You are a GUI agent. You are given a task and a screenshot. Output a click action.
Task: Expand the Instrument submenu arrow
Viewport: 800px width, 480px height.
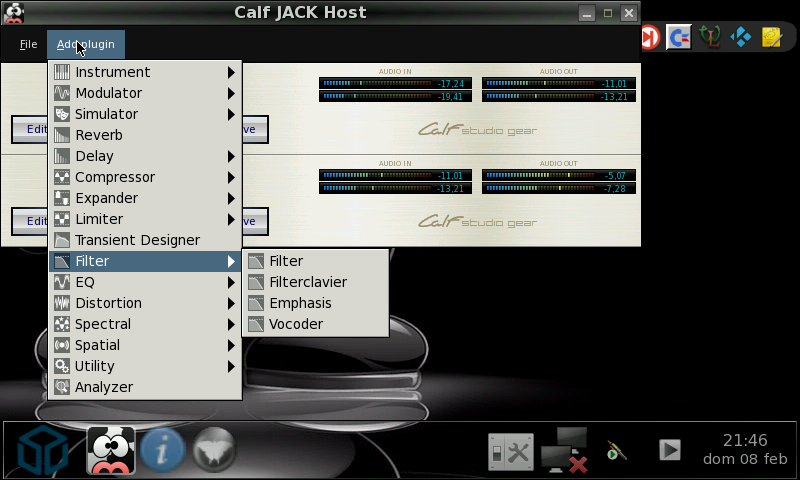(x=231, y=72)
